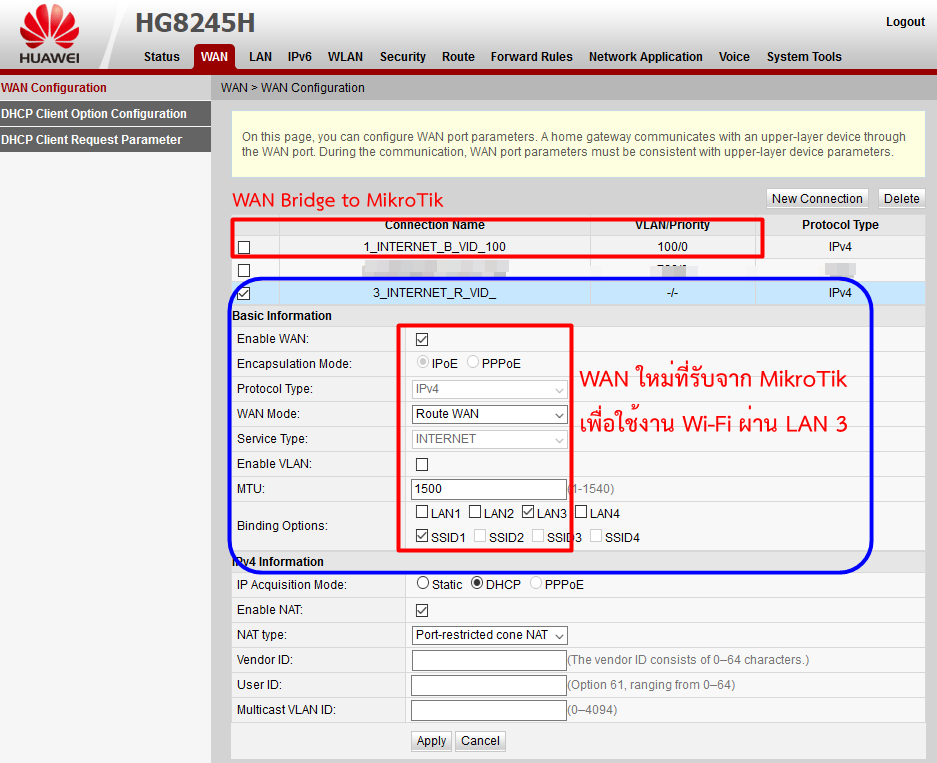Viewport: 937px width, 763px height.
Task: Tick checkbox for the blurred second connection
Action: click(x=244, y=271)
